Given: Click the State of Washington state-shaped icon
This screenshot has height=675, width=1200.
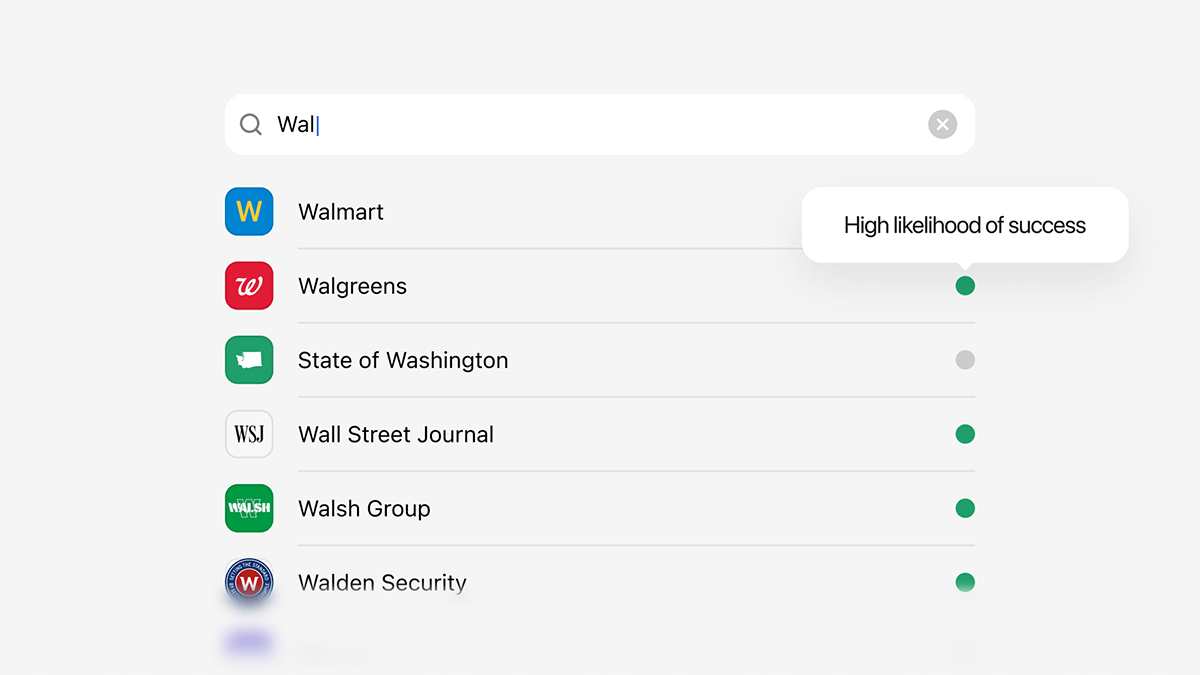Looking at the screenshot, I should click(249, 359).
